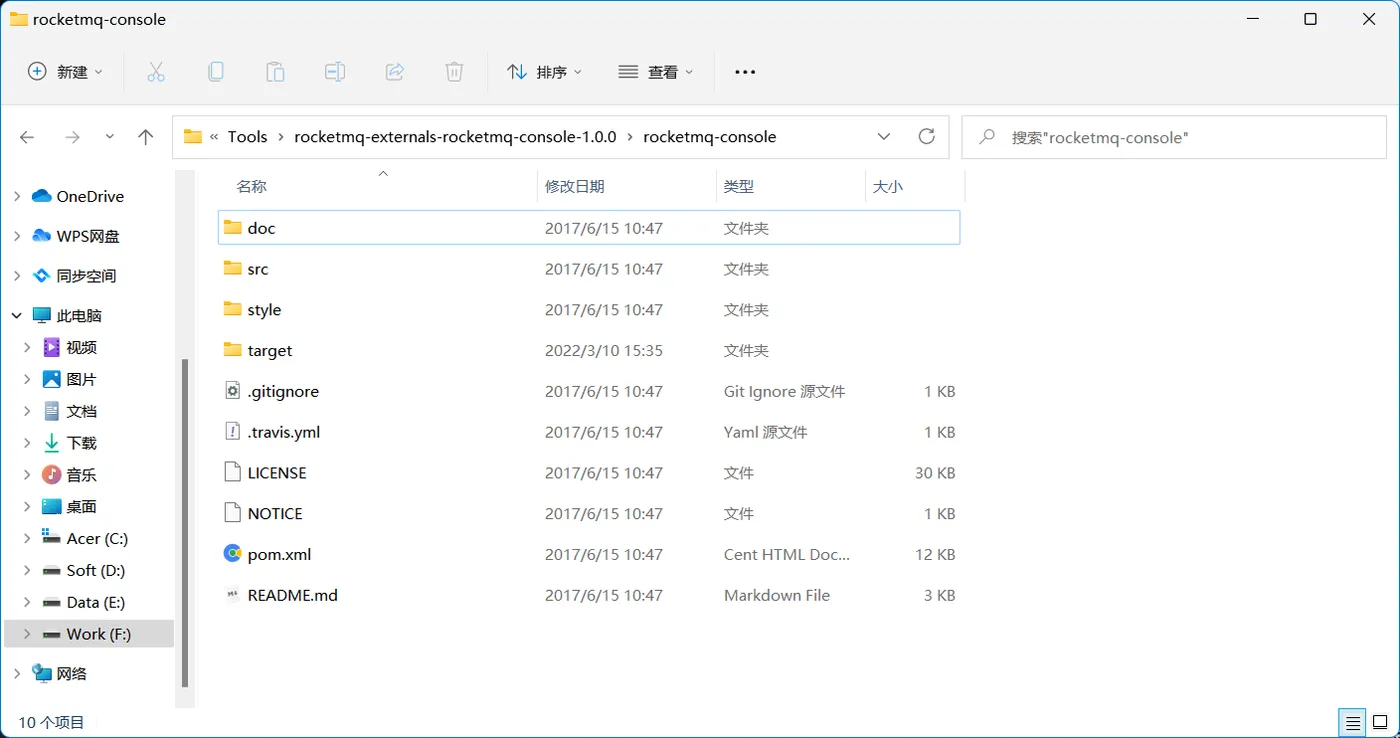Select the style folder icon

[233, 310]
